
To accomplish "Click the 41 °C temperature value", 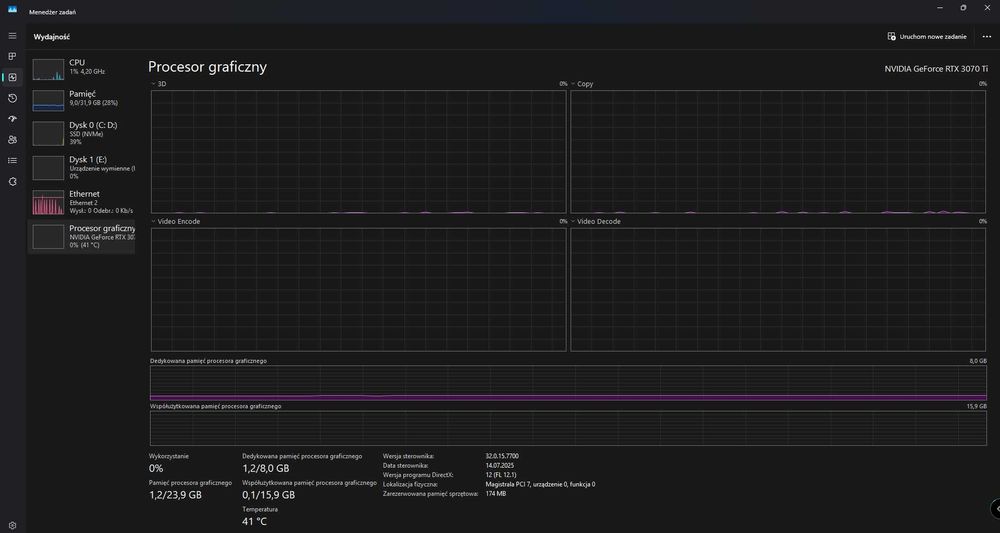I will point(254,522).
